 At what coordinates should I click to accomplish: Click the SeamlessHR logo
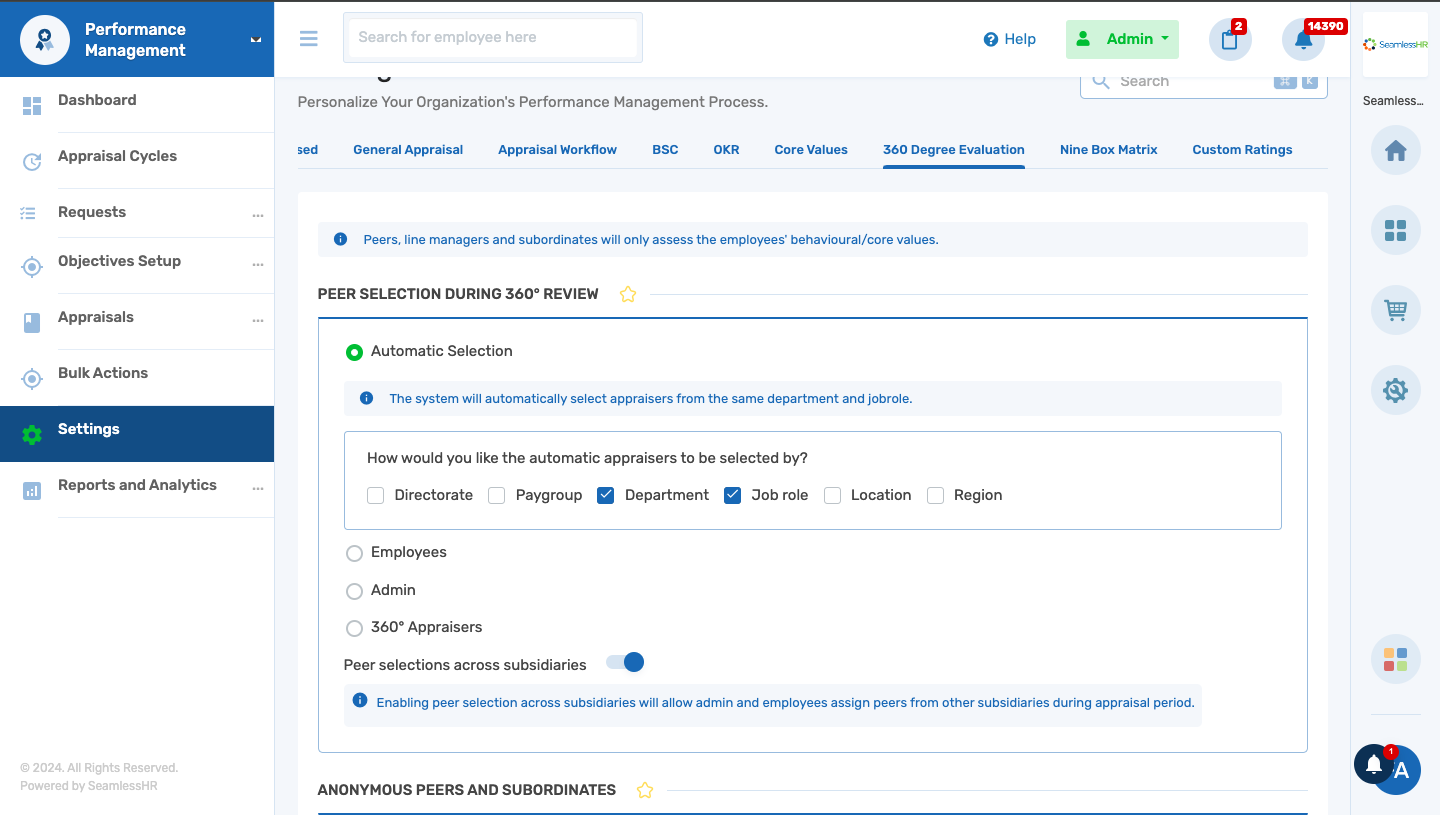coord(1394,44)
